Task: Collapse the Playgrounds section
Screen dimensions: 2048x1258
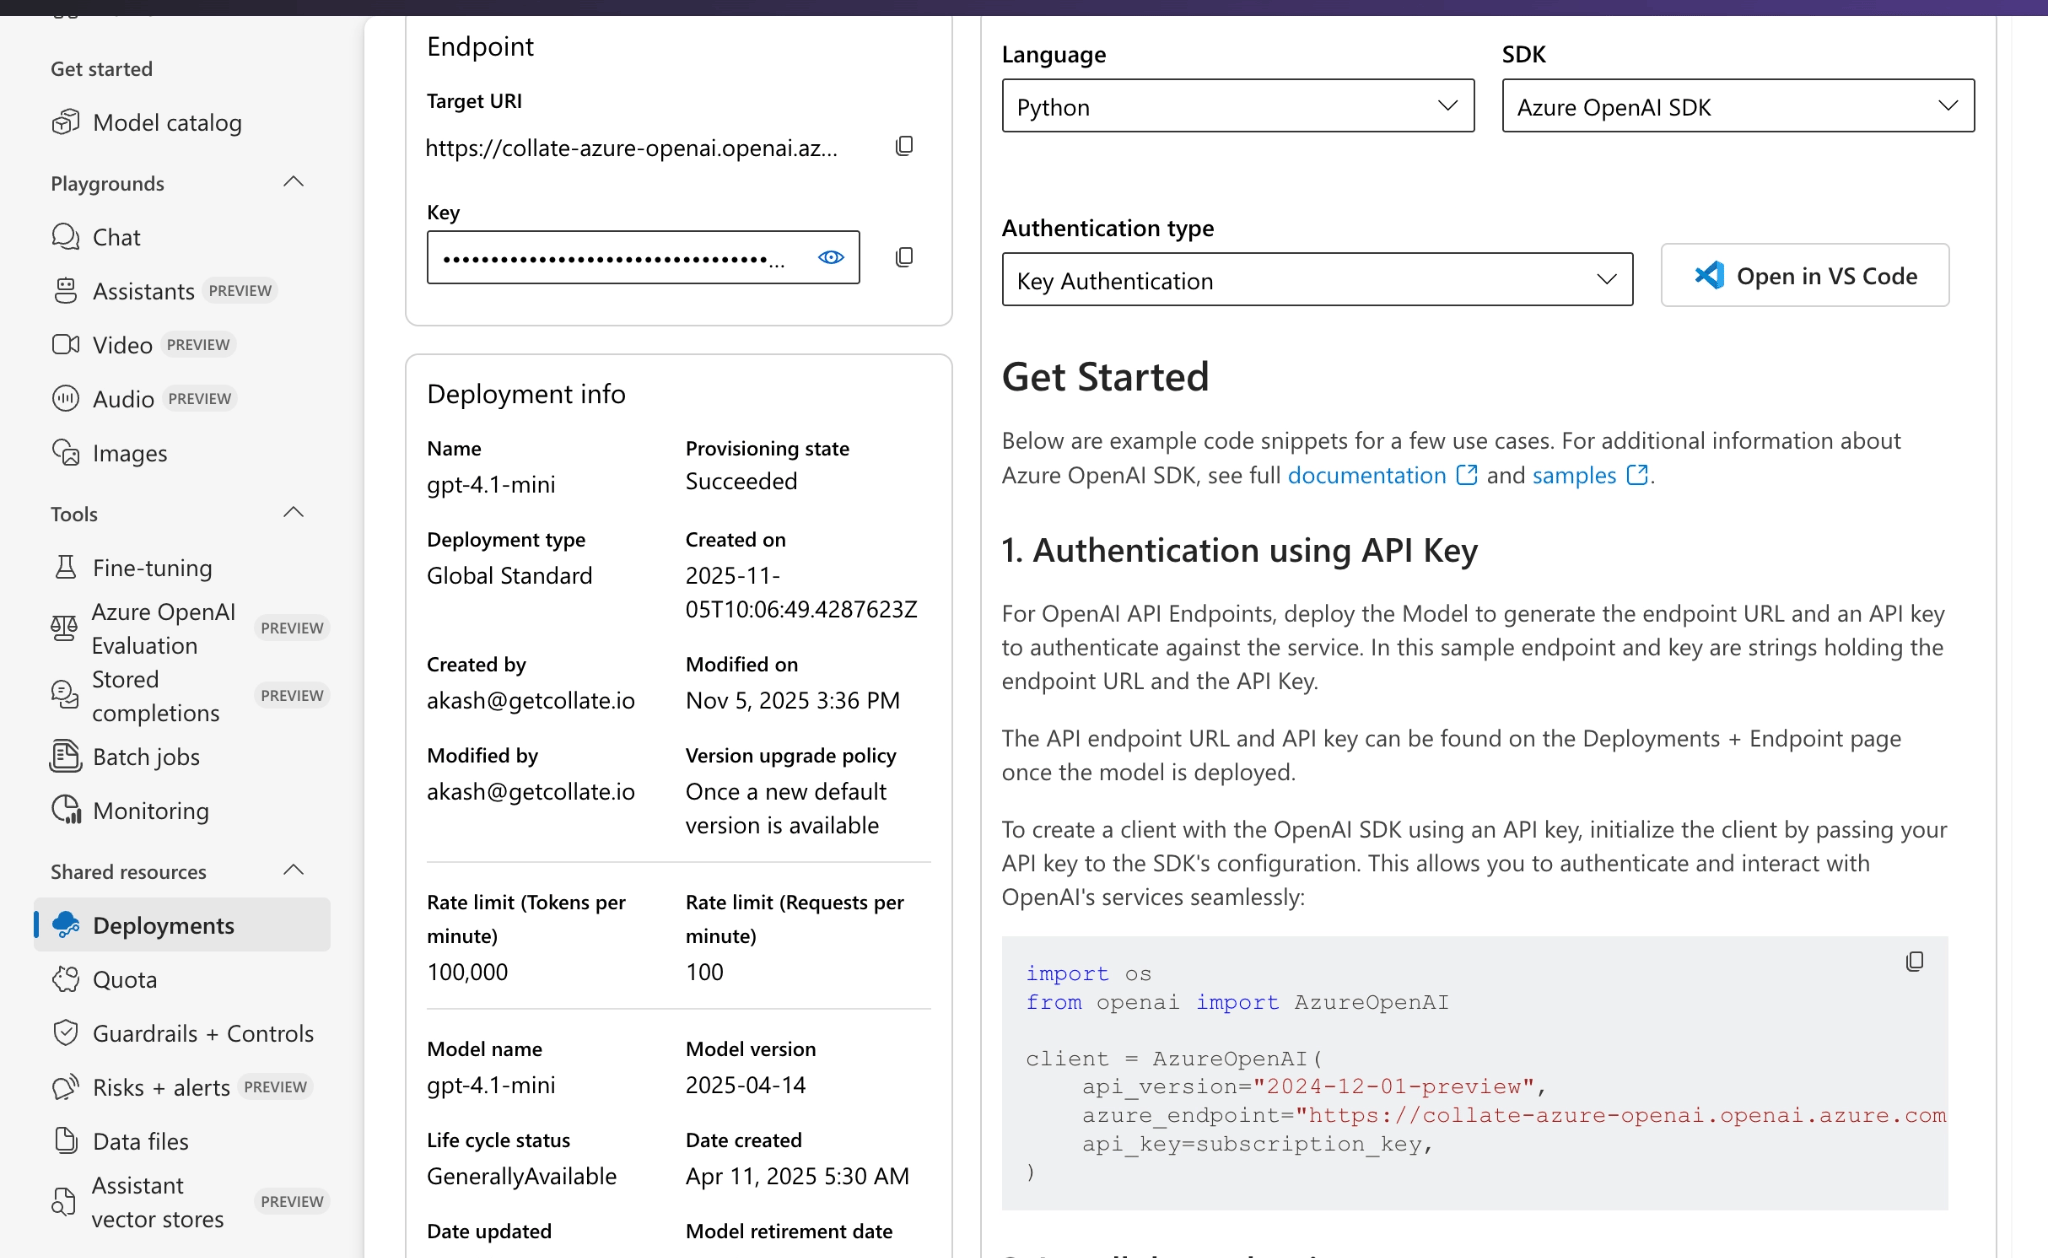Action: [x=293, y=182]
